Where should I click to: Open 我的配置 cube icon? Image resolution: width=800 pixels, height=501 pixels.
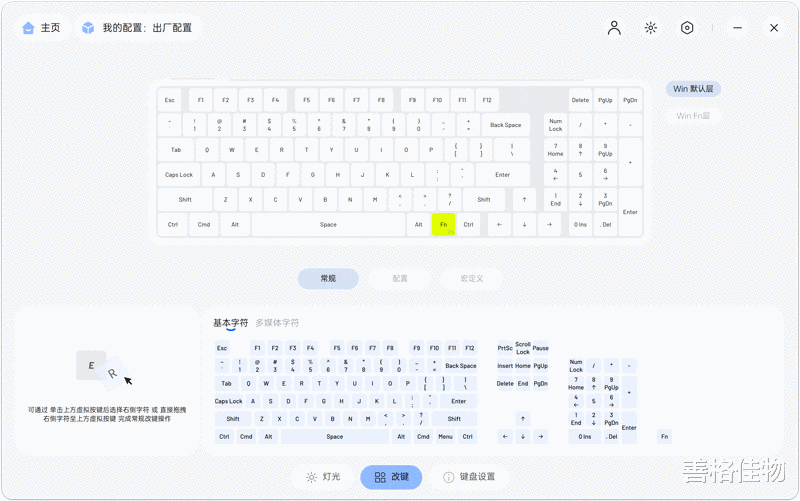[x=88, y=28]
